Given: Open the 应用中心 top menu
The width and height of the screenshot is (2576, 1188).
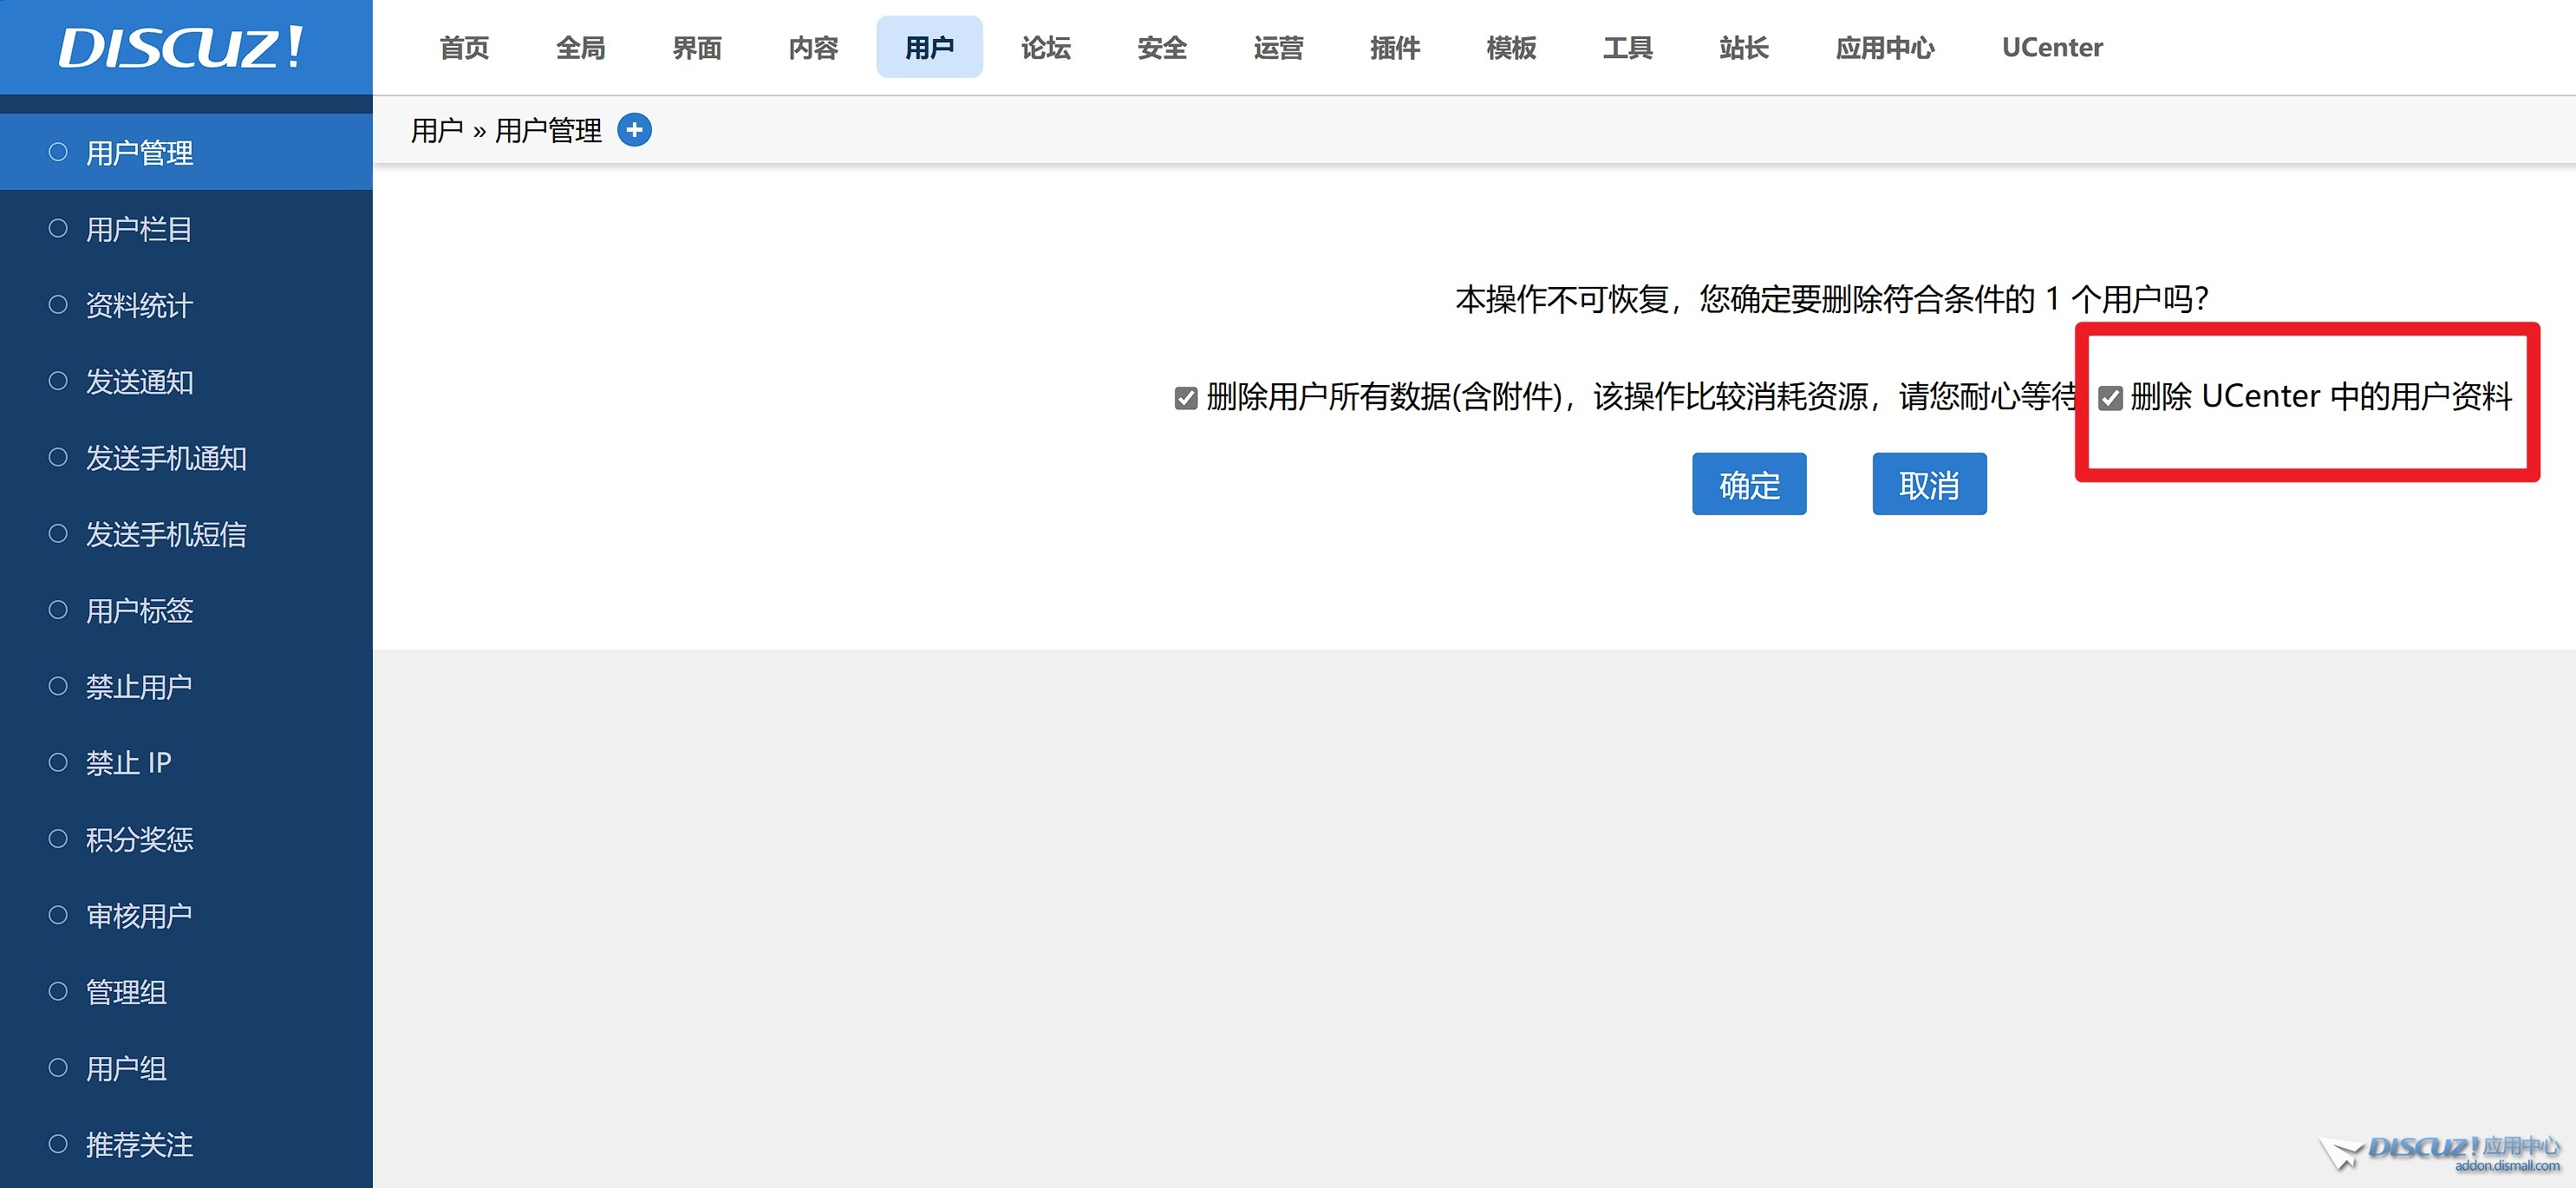Looking at the screenshot, I should tap(1884, 47).
